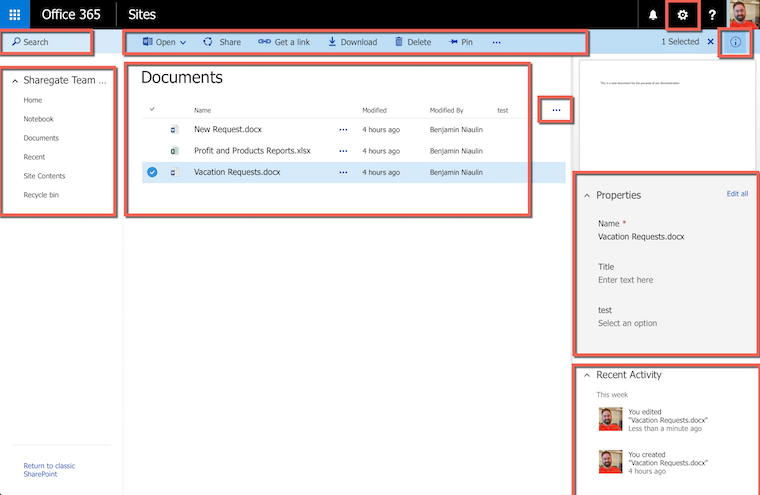
Task: Open Profit and Products Reports.xlsx
Action: 252,151
